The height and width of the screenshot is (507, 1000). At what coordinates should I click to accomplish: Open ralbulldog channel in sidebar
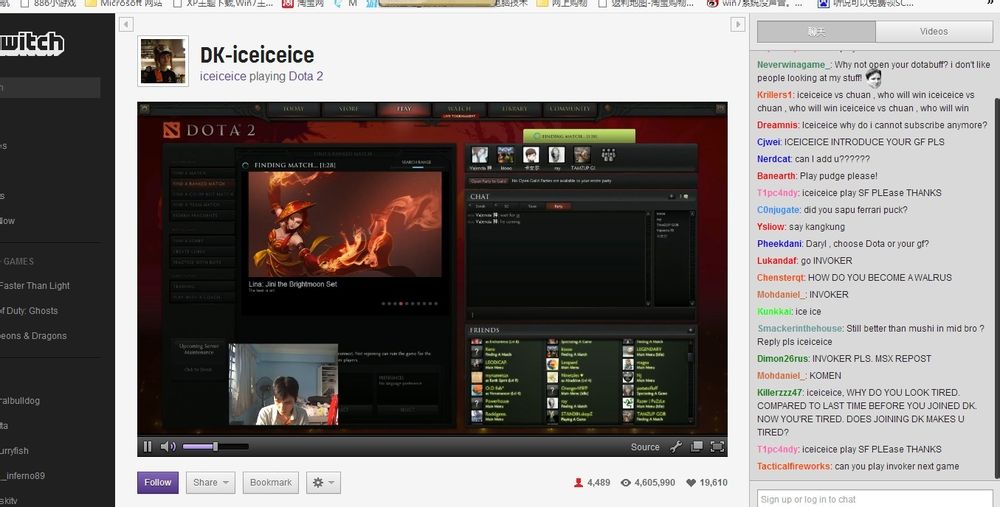pos(20,400)
